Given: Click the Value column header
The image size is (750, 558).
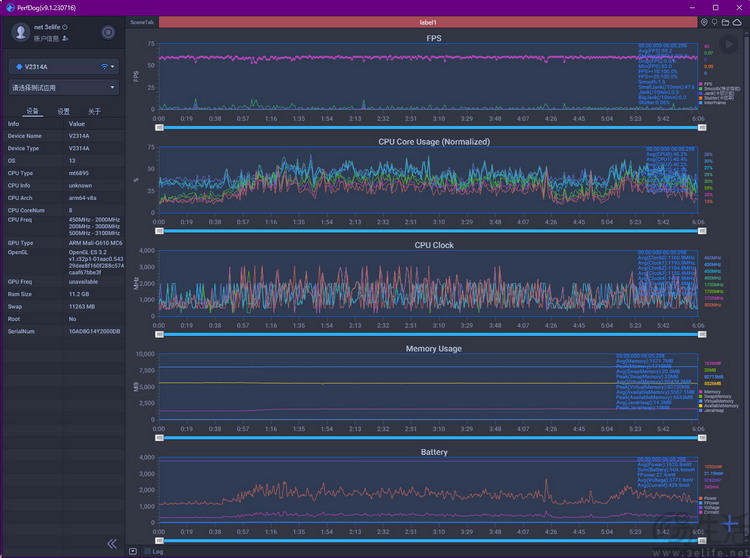Looking at the screenshot, I should (x=77, y=123).
